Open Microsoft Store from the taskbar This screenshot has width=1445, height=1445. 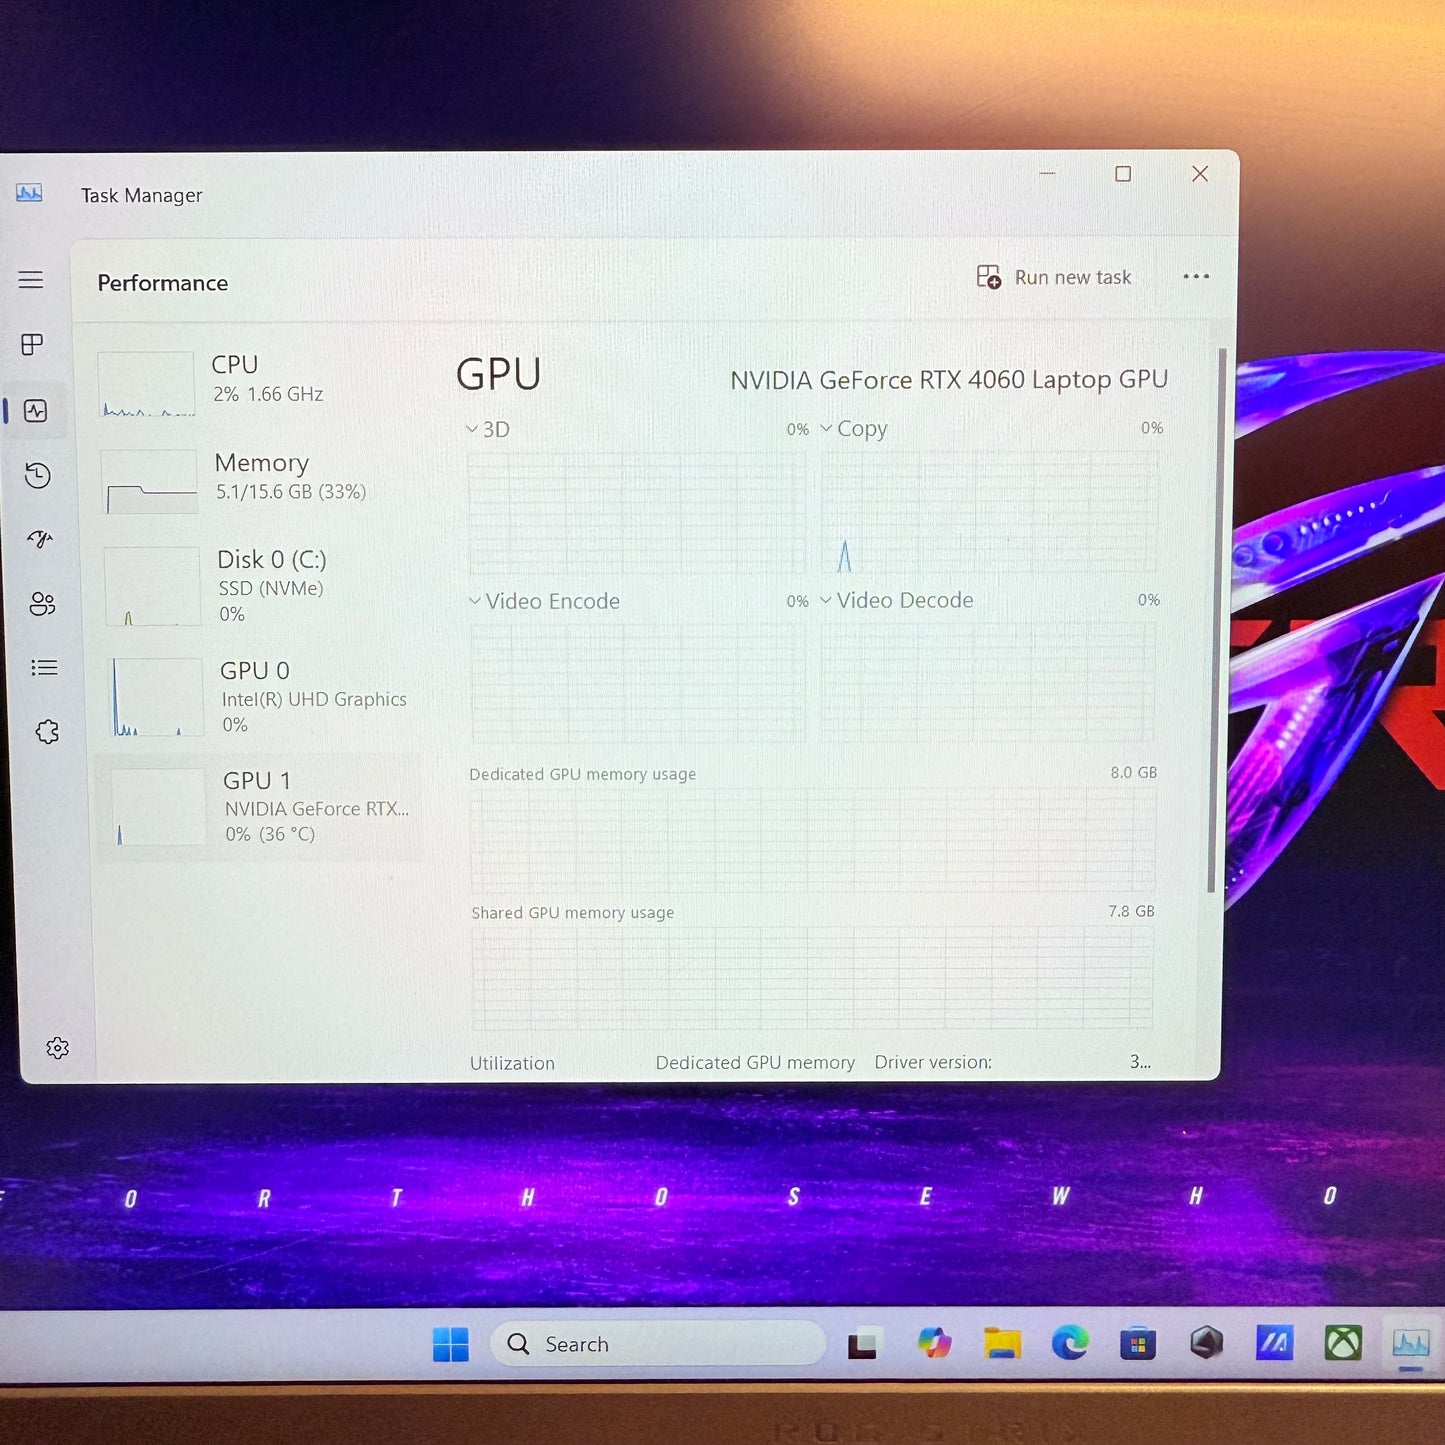pyautogui.click(x=1138, y=1343)
